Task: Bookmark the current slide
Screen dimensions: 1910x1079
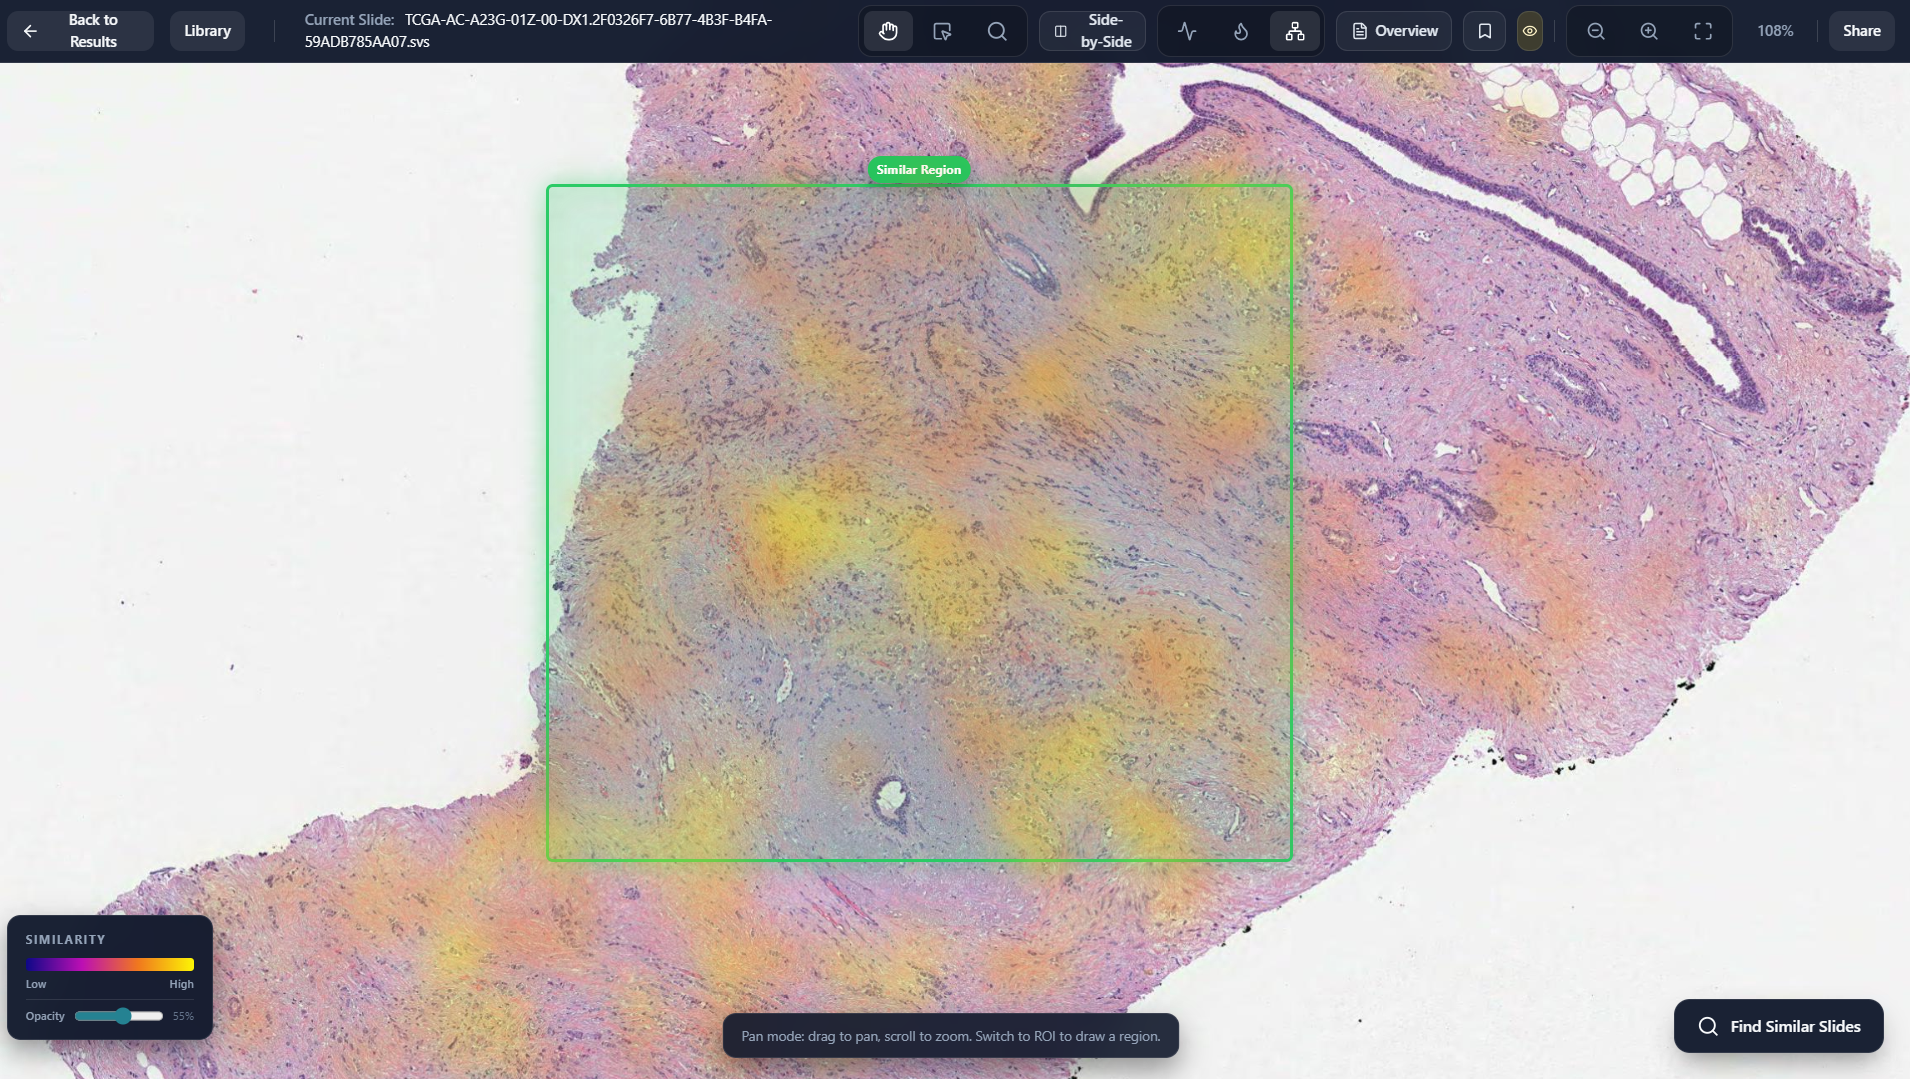Action: click(1485, 31)
